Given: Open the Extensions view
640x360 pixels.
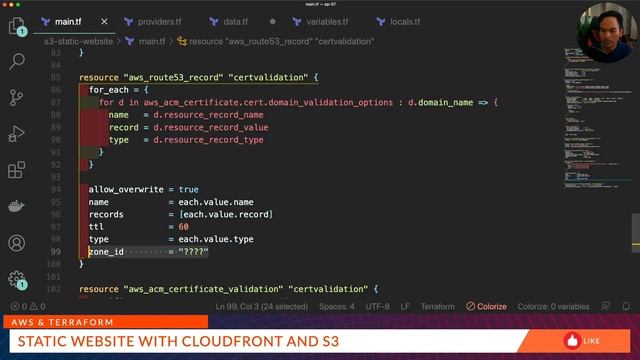Looking at the screenshot, I should tap(16, 170).
